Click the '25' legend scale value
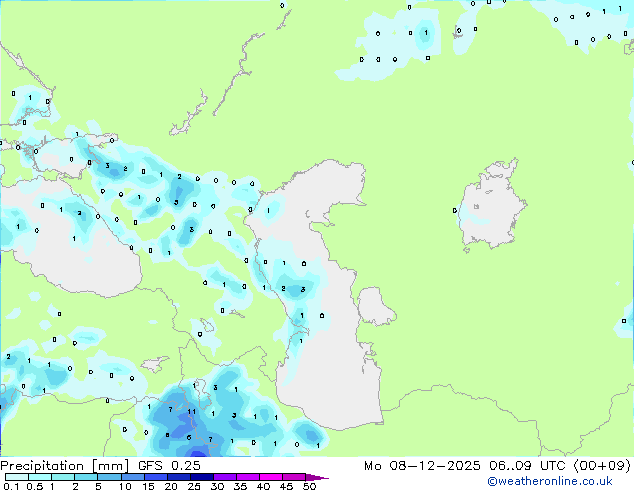This screenshot has height=490, width=634. 194,486
